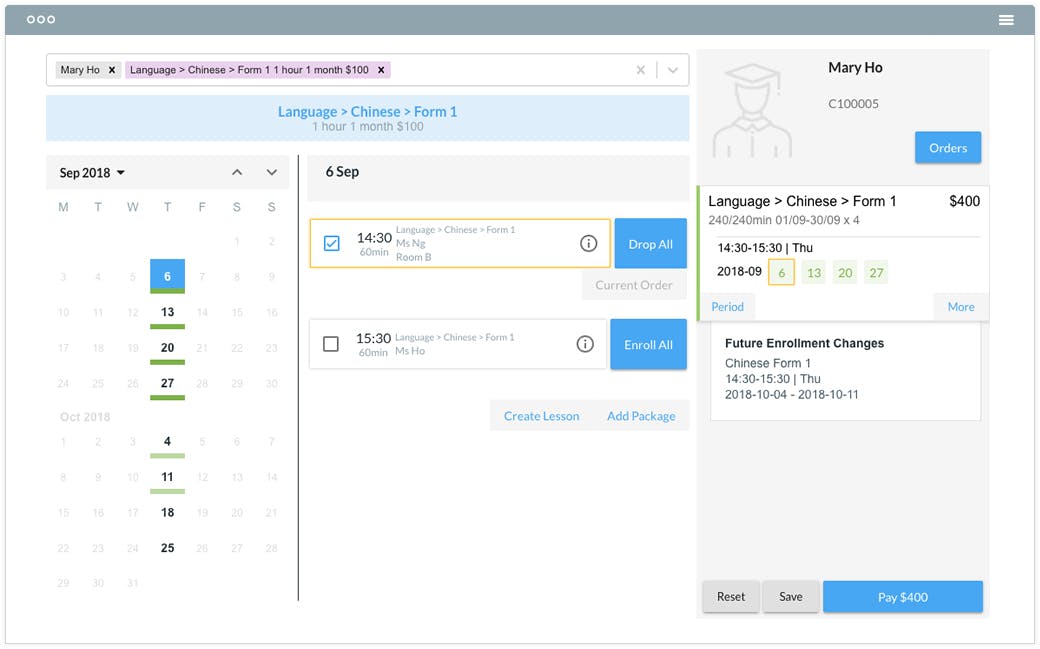Switch to the Period tab
1040x649 pixels.
coord(727,306)
